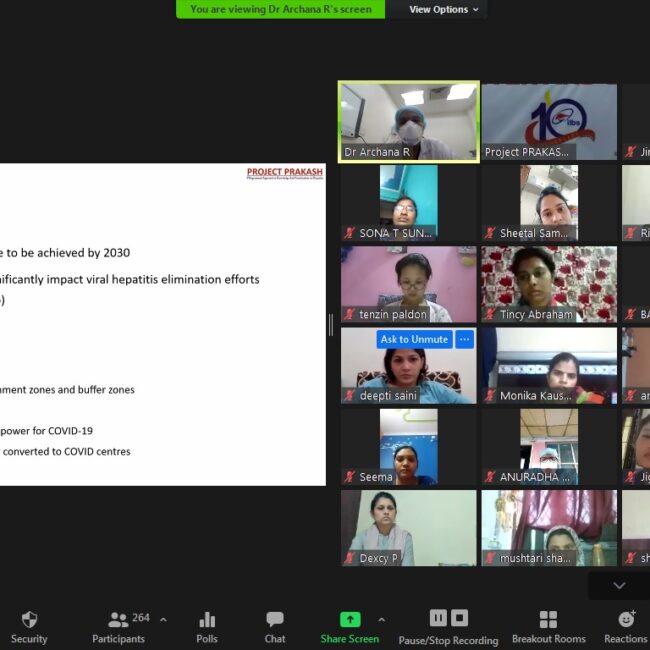Pause the meeting recording
This screenshot has height=650, width=650.
[x=438, y=618]
